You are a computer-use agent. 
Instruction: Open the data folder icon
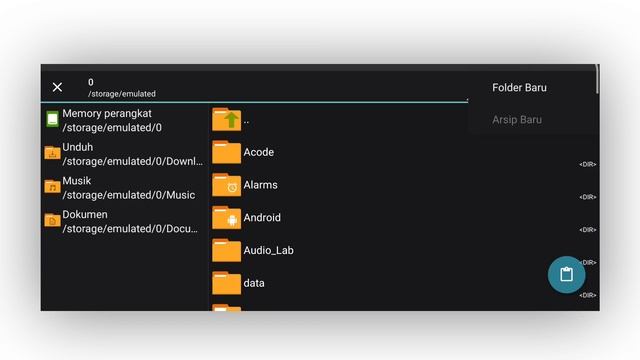click(x=227, y=283)
